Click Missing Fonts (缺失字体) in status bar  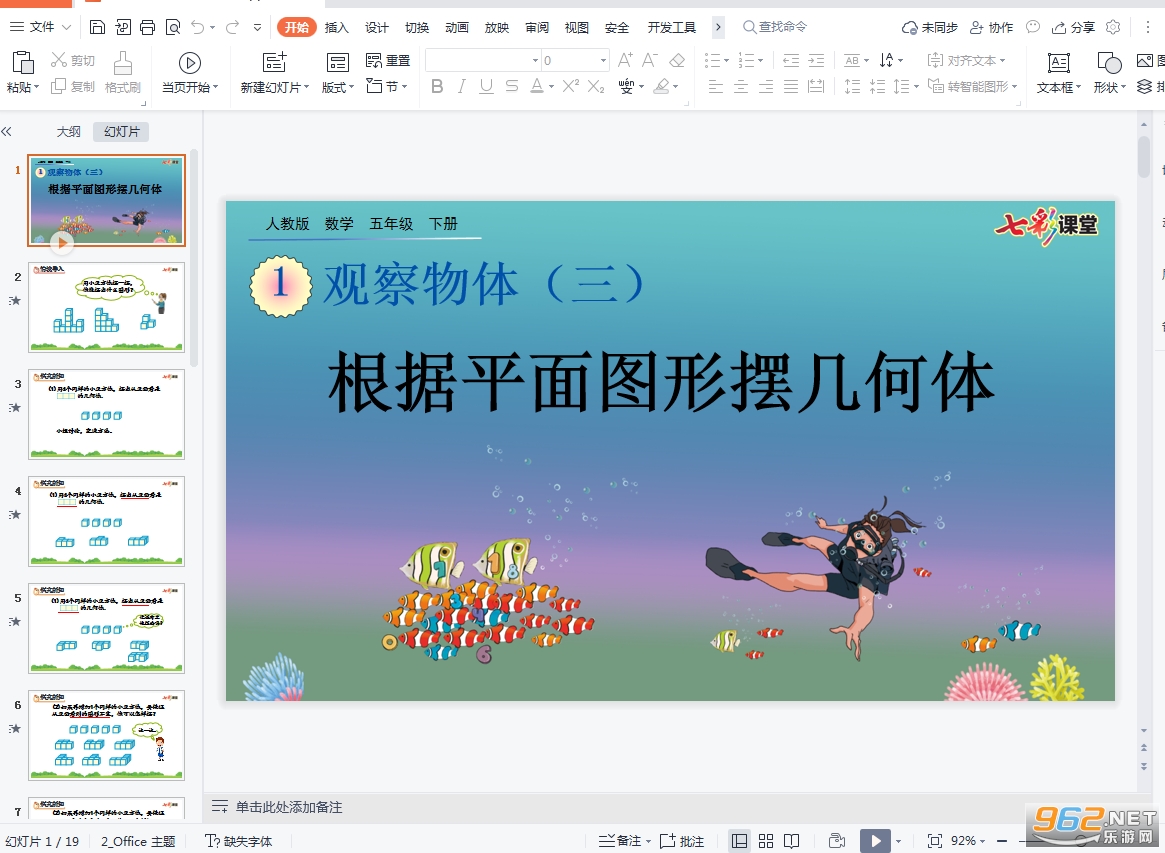pyautogui.click(x=238, y=840)
